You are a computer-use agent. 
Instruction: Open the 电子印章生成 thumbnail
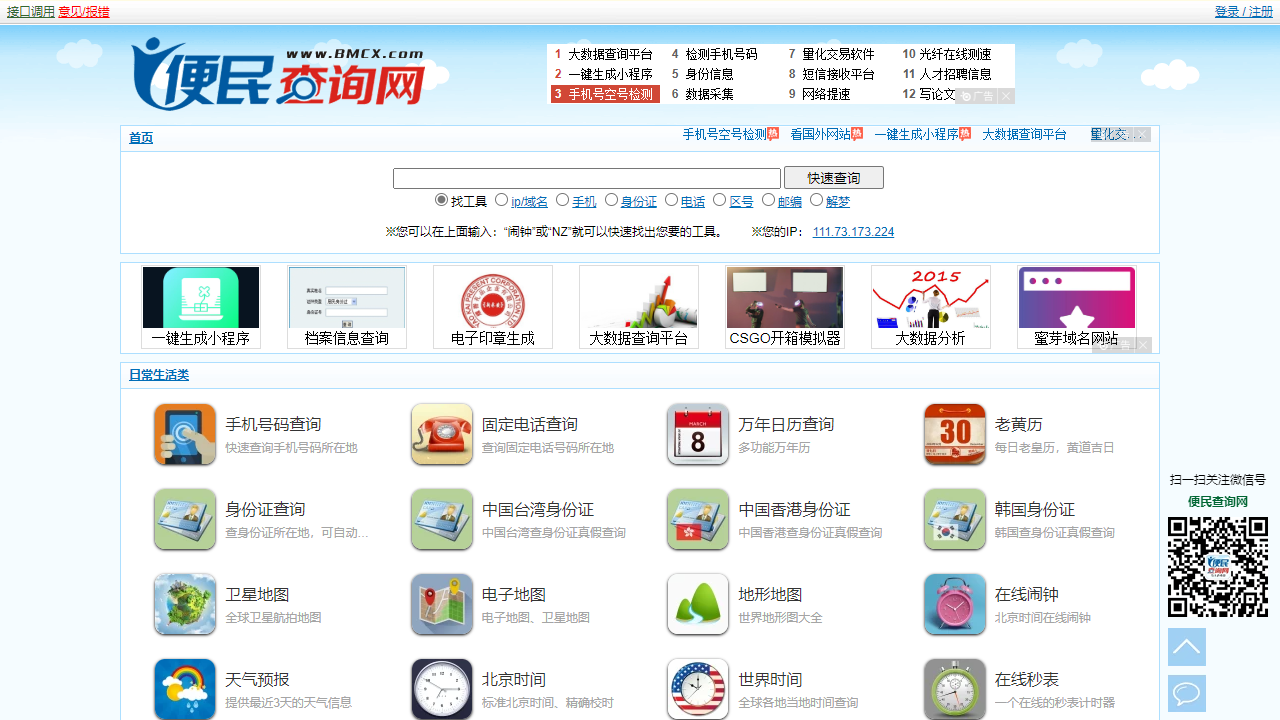click(493, 307)
